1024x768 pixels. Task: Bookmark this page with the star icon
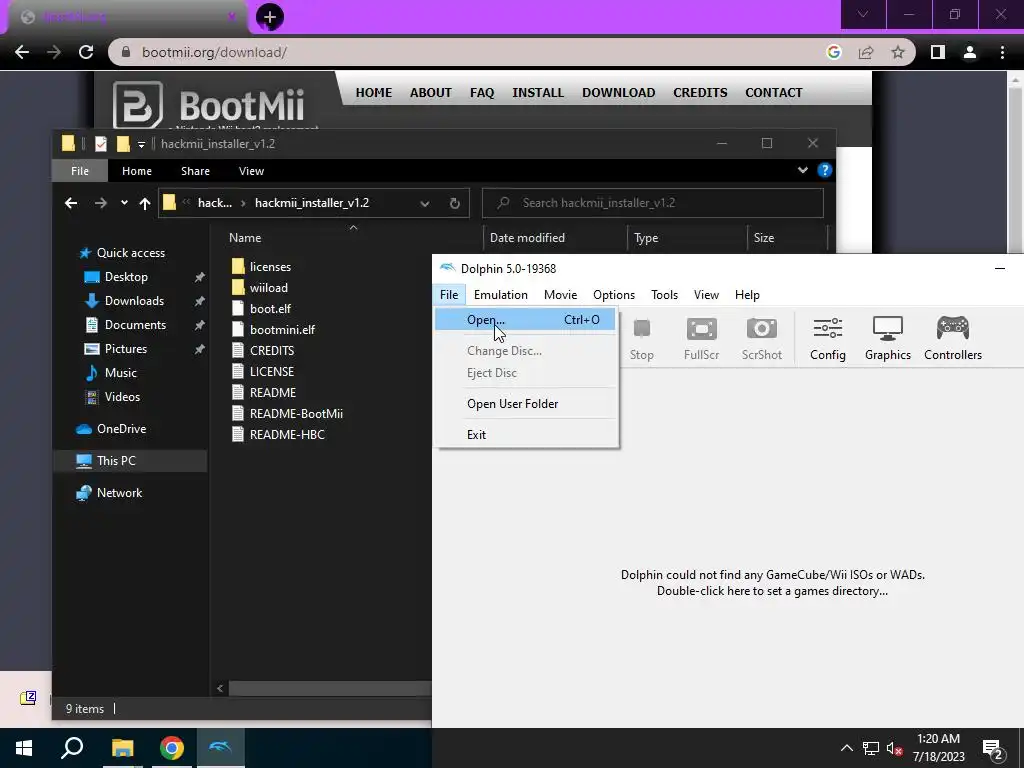pyautogui.click(x=898, y=52)
